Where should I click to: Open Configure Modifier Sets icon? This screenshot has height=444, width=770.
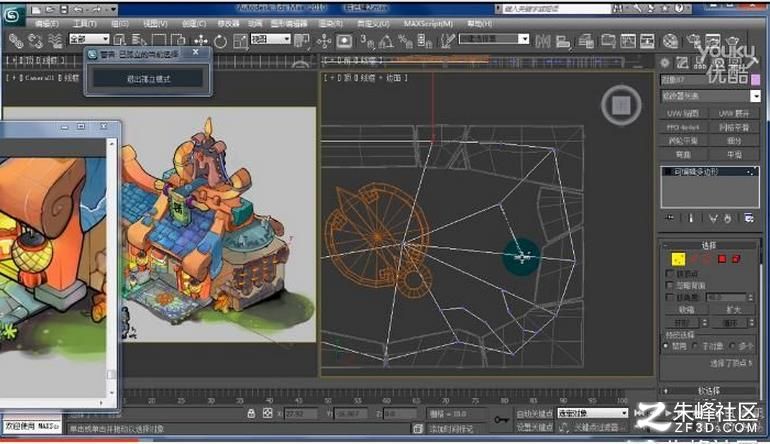(x=749, y=218)
